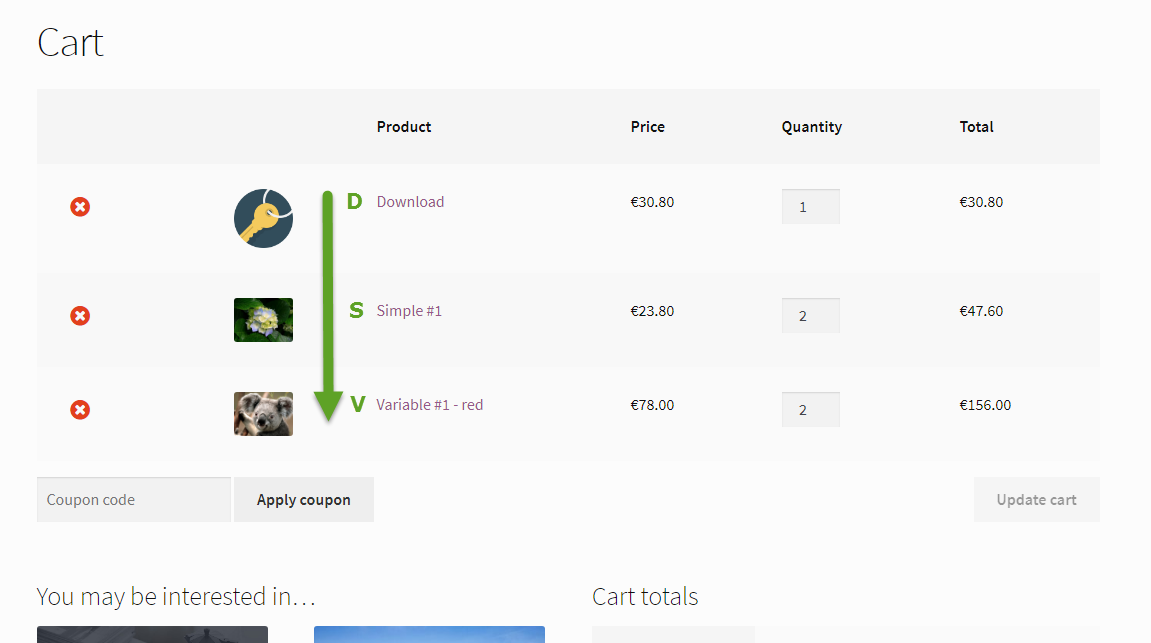The image size is (1151, 643).
Task: Go to the Simple #1 product page
Action: (409, 311)
